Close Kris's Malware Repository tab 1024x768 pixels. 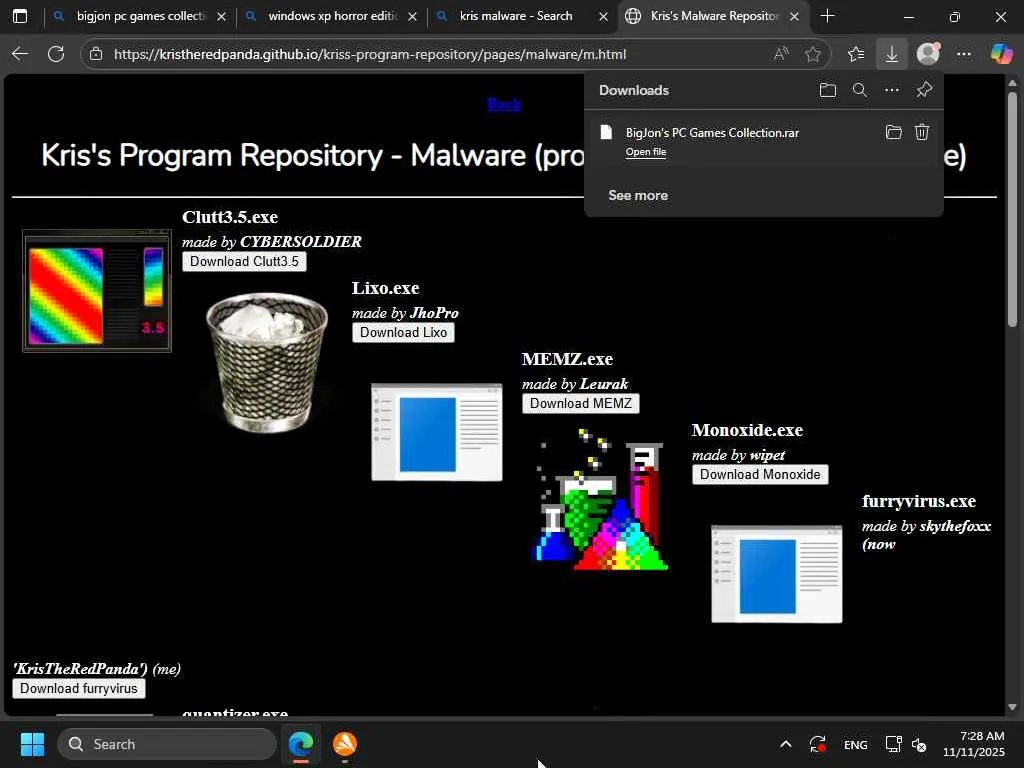point(794,16)
